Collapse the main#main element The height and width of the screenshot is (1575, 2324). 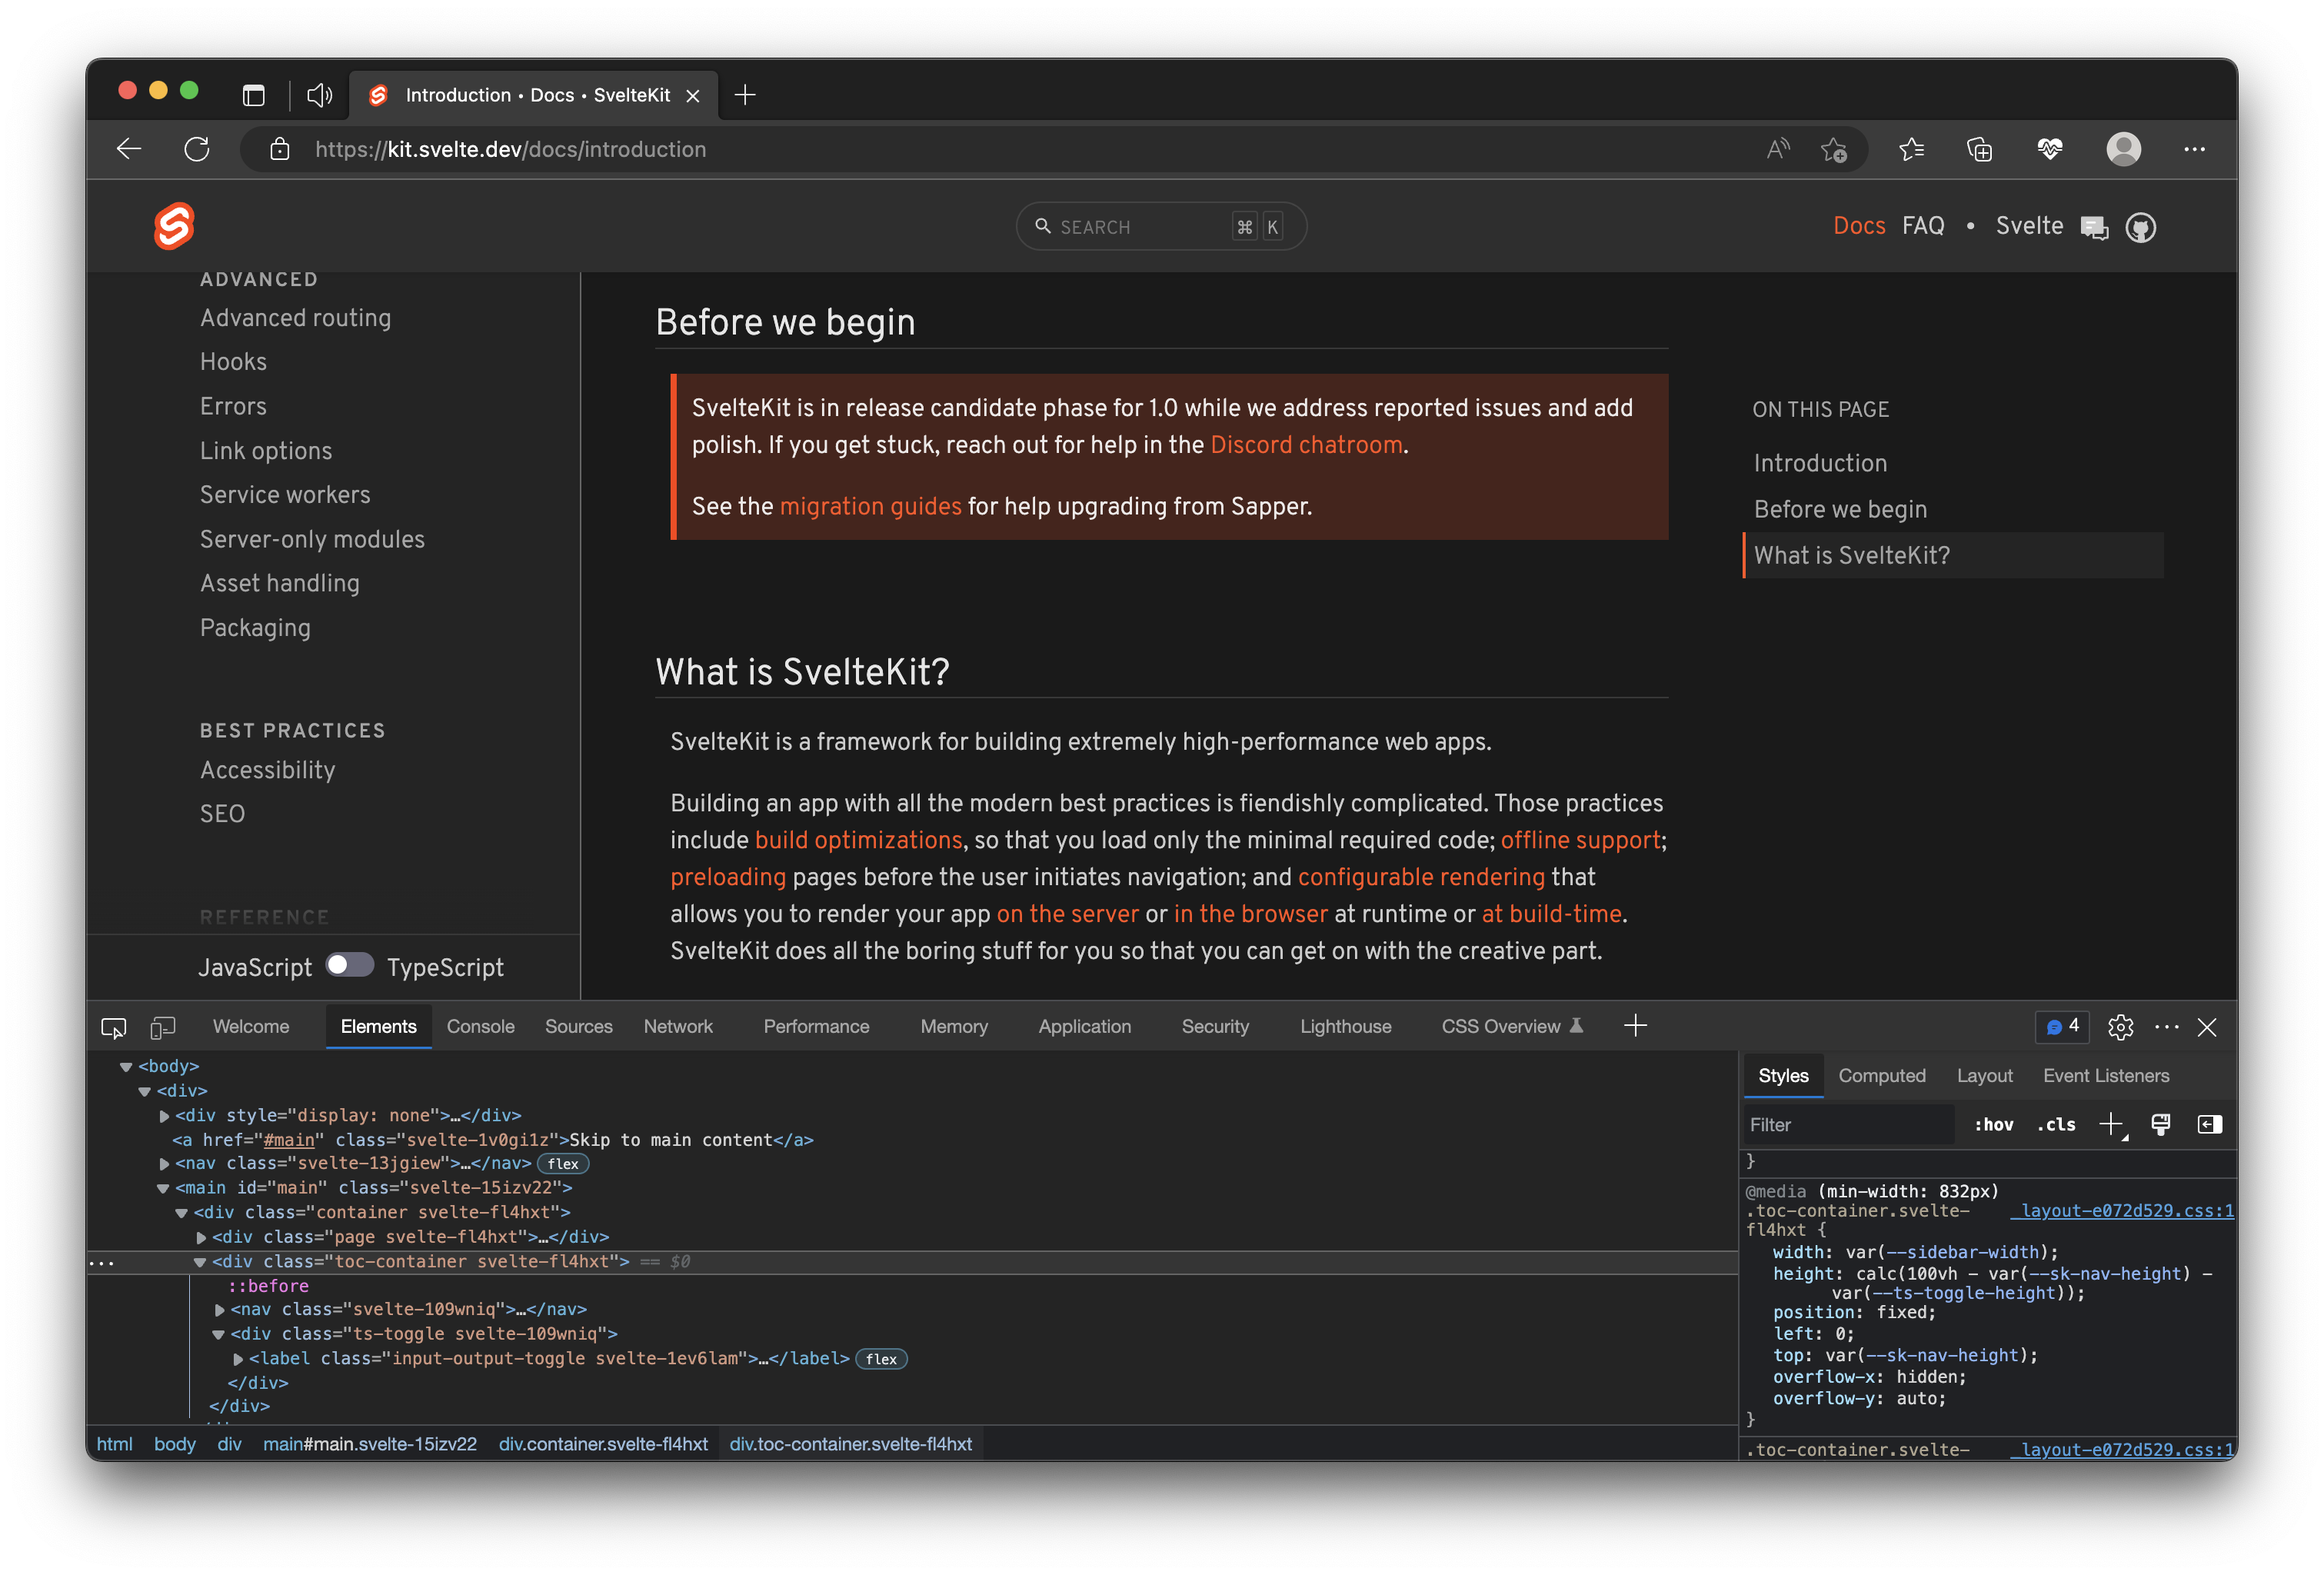(163, 1189)
